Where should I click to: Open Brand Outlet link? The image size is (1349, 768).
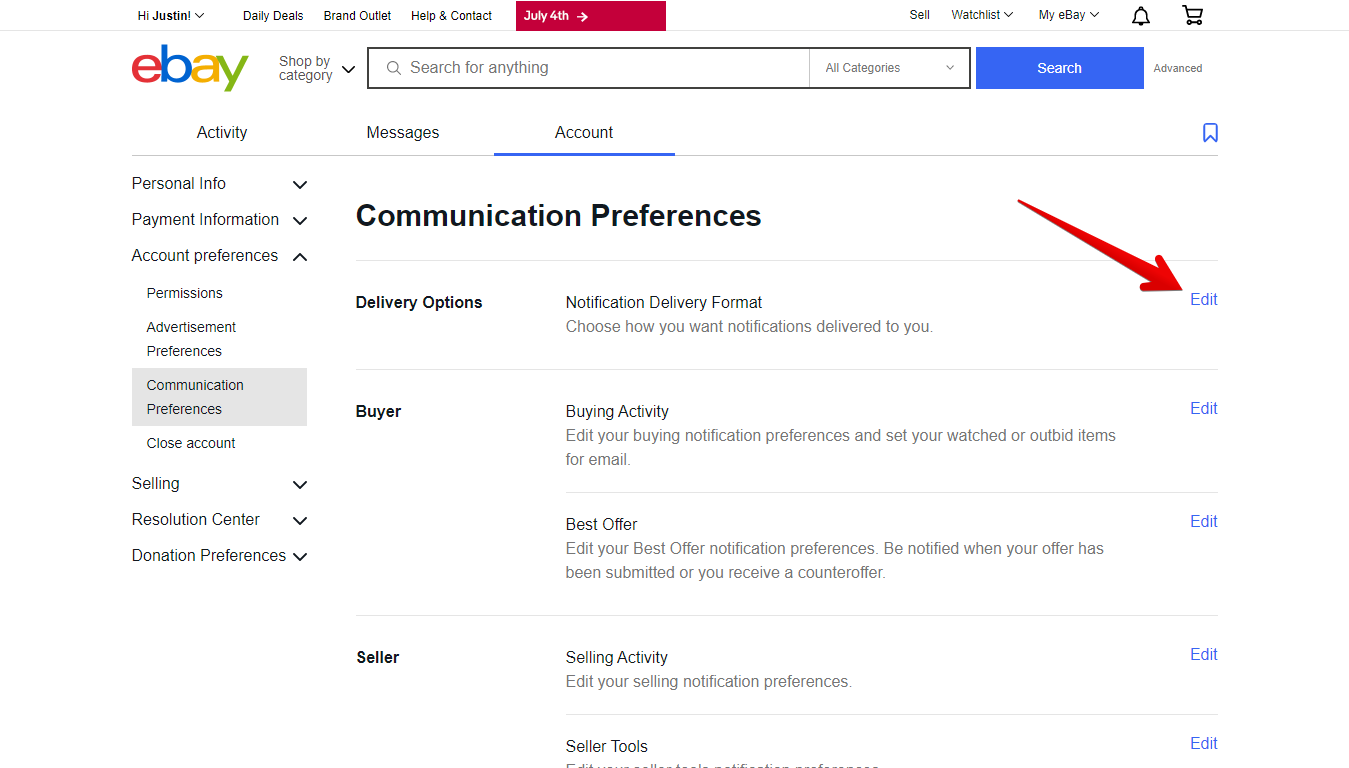tap(357, 16)
